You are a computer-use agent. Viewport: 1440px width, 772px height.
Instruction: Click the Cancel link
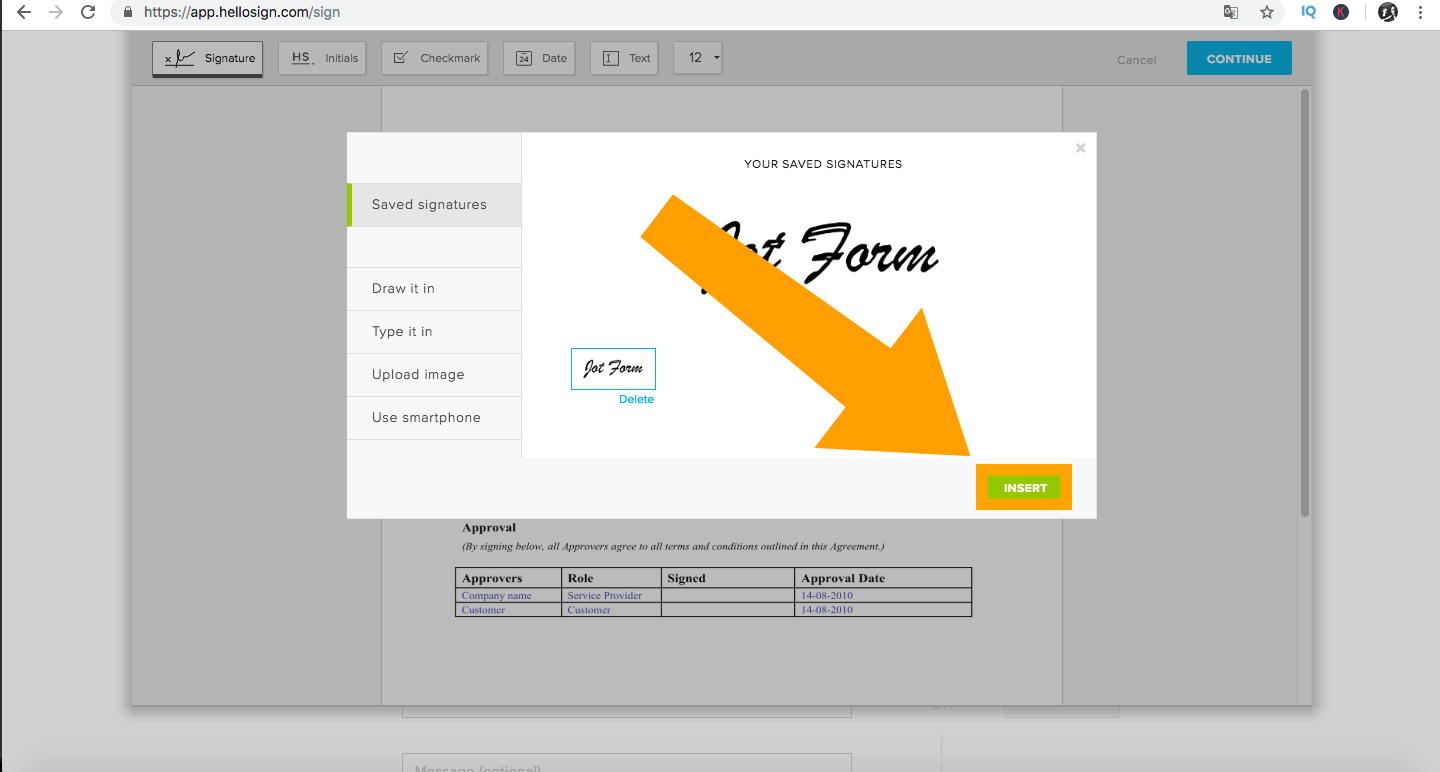point(1136,60)
